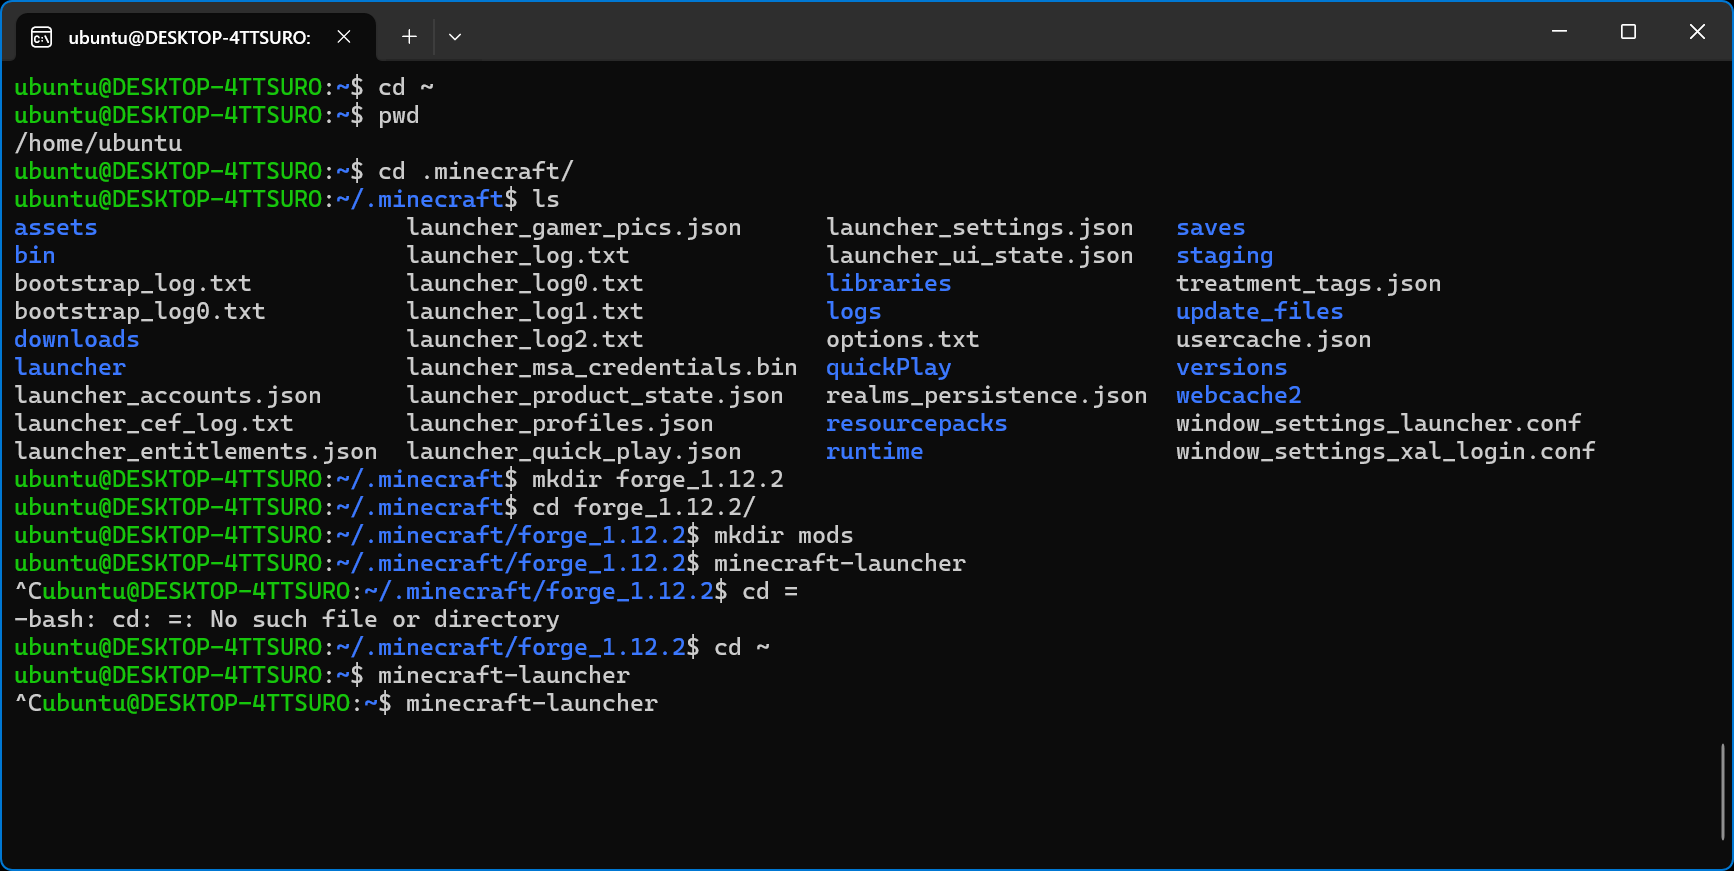Click 'launcher_product_state.json' file name
The image size is (1734, 871).
[595, 396]
